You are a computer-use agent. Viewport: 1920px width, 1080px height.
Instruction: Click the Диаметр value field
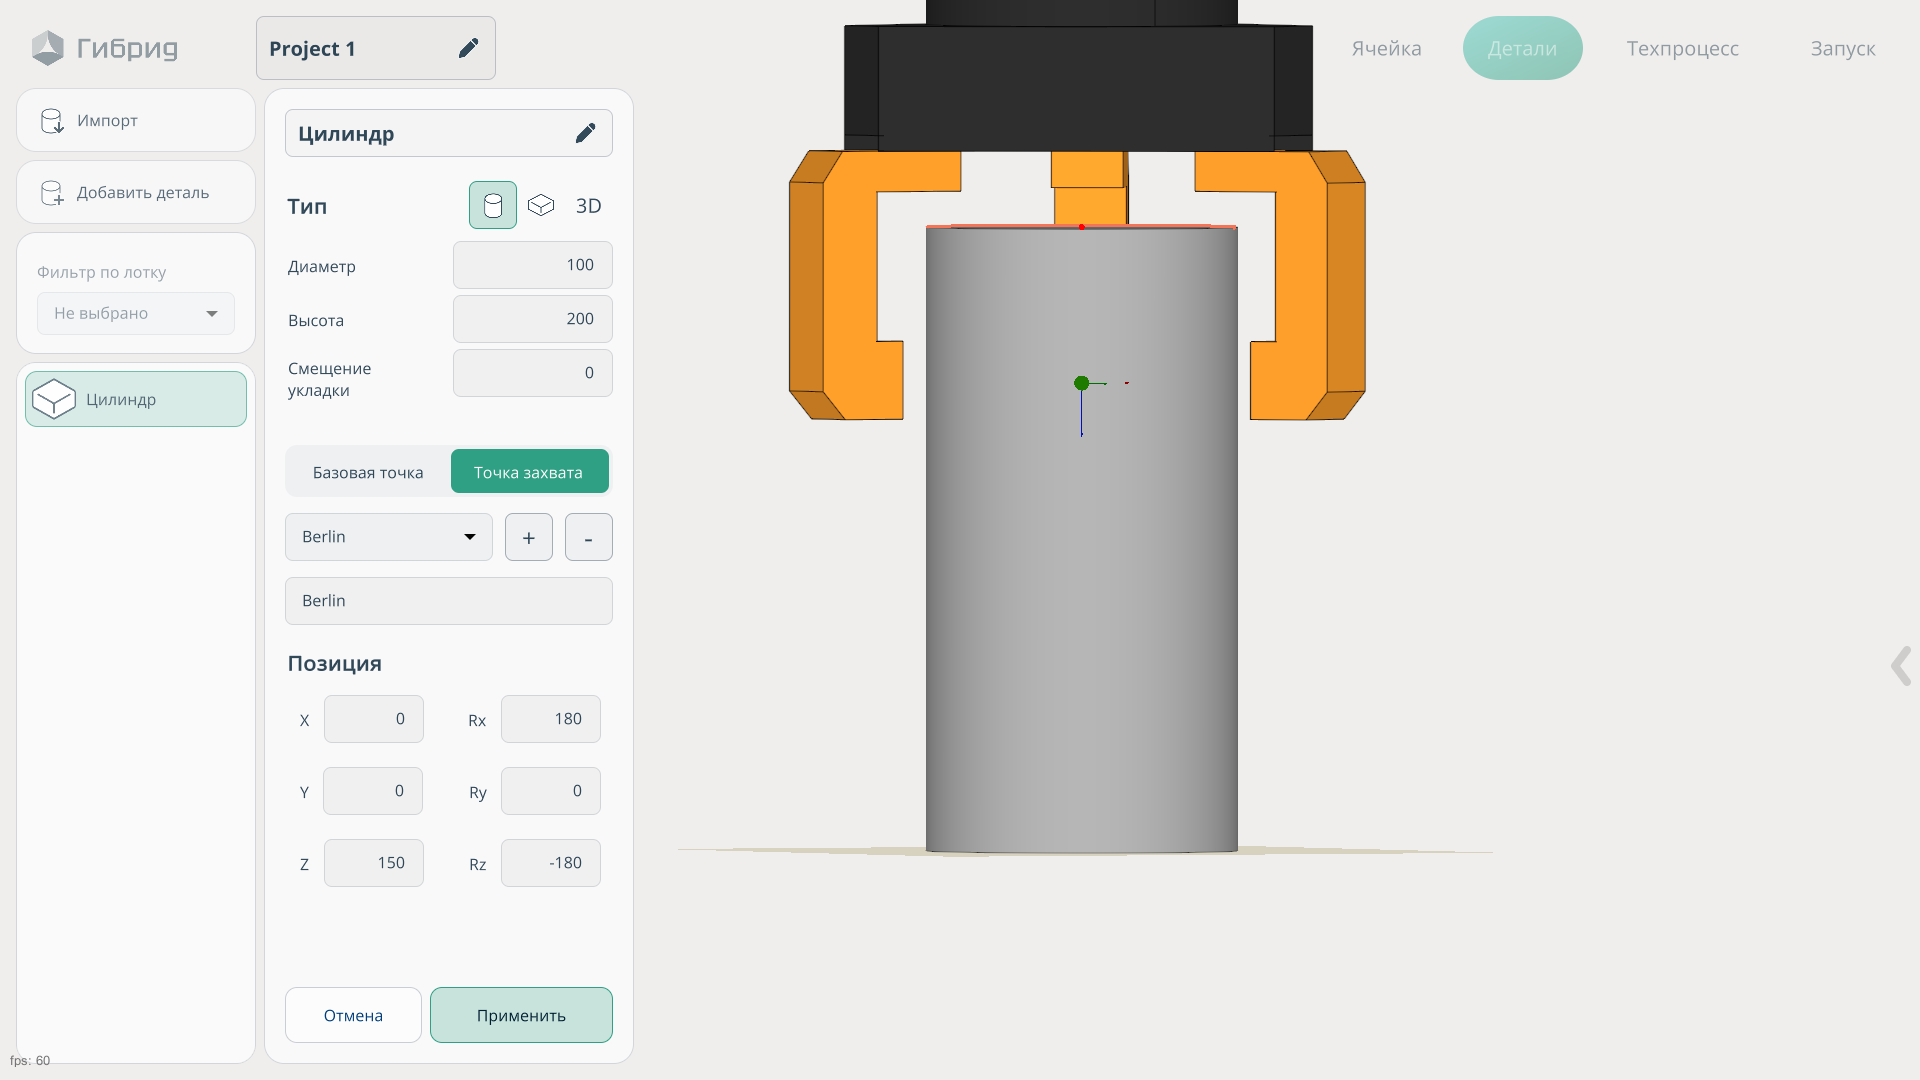[532, 265]
